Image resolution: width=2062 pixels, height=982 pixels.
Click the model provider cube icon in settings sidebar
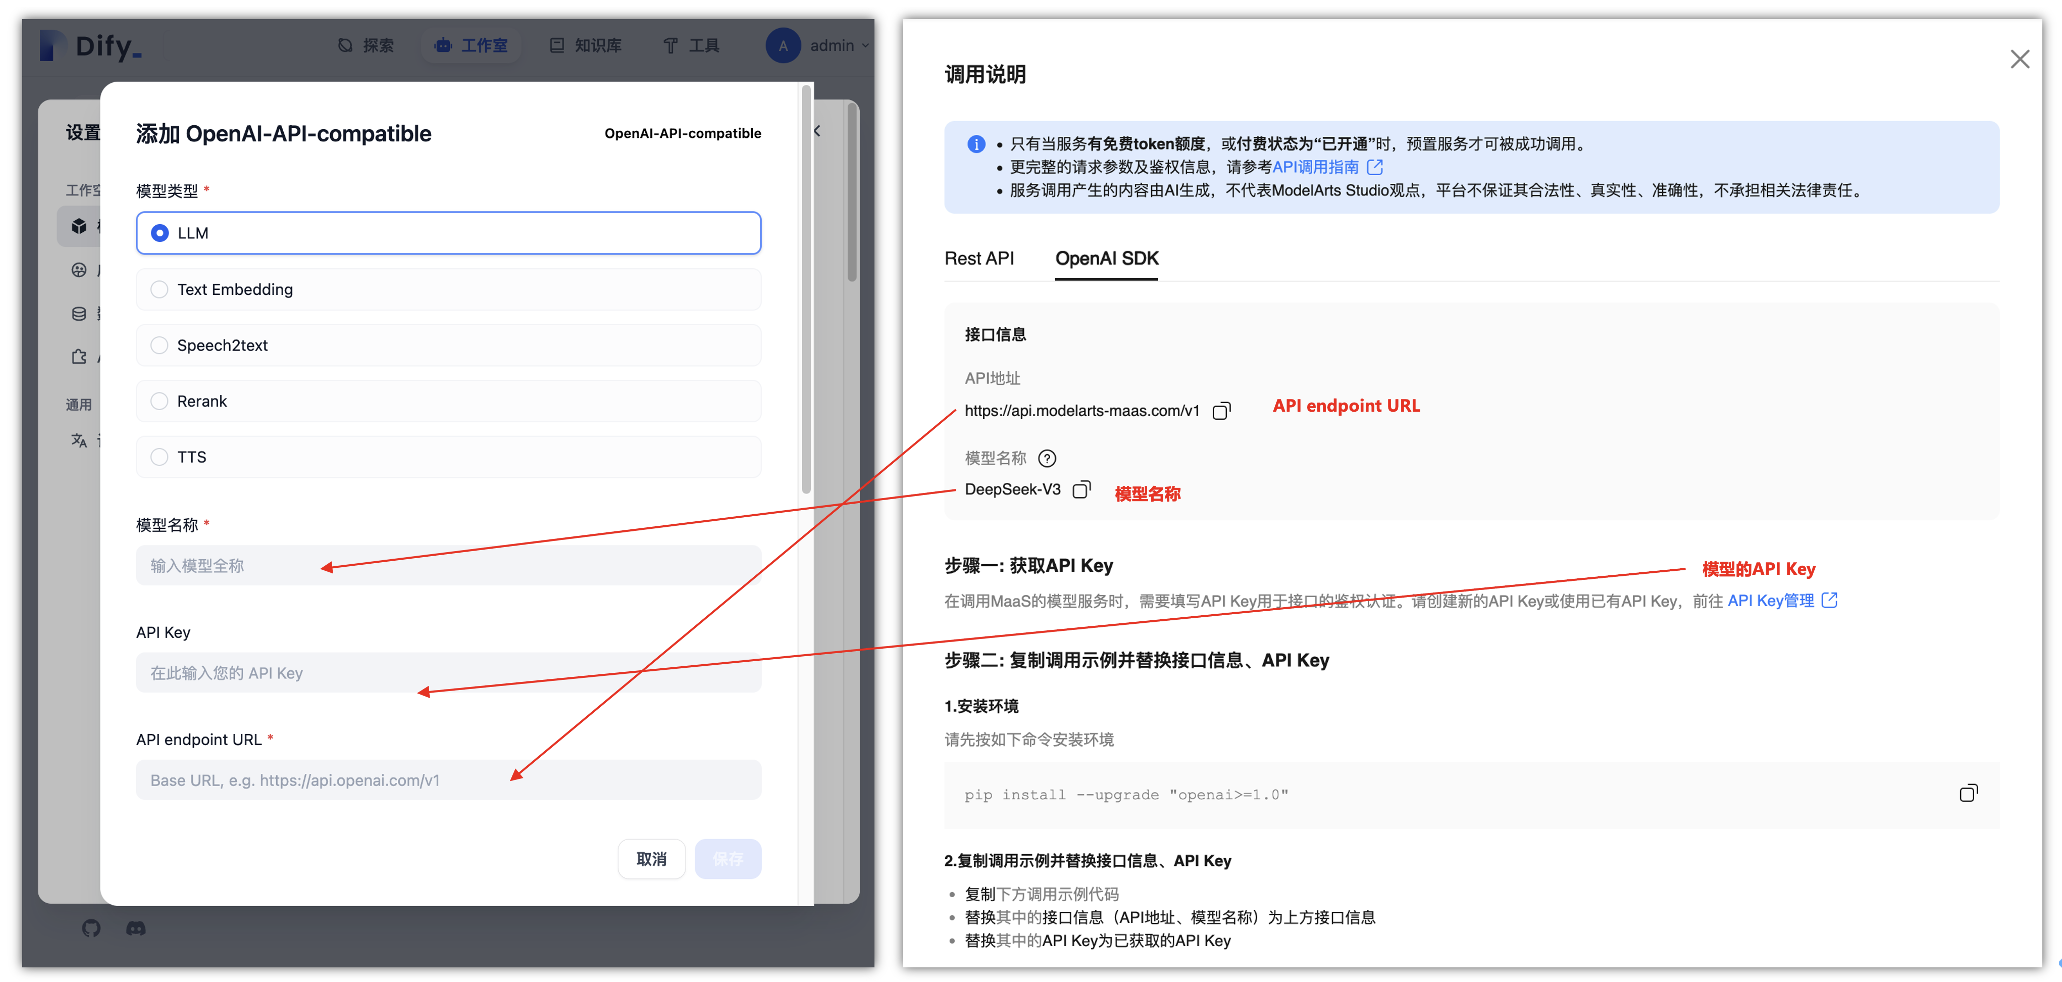tap(79, 227)
